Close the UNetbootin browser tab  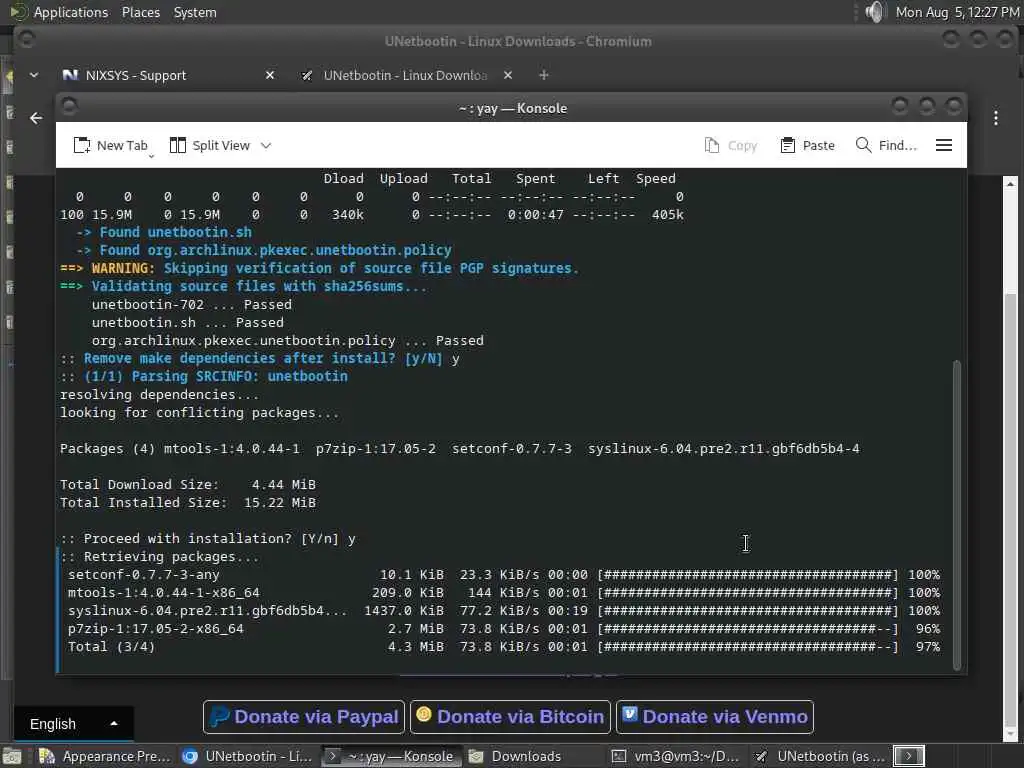click(508, 75)
